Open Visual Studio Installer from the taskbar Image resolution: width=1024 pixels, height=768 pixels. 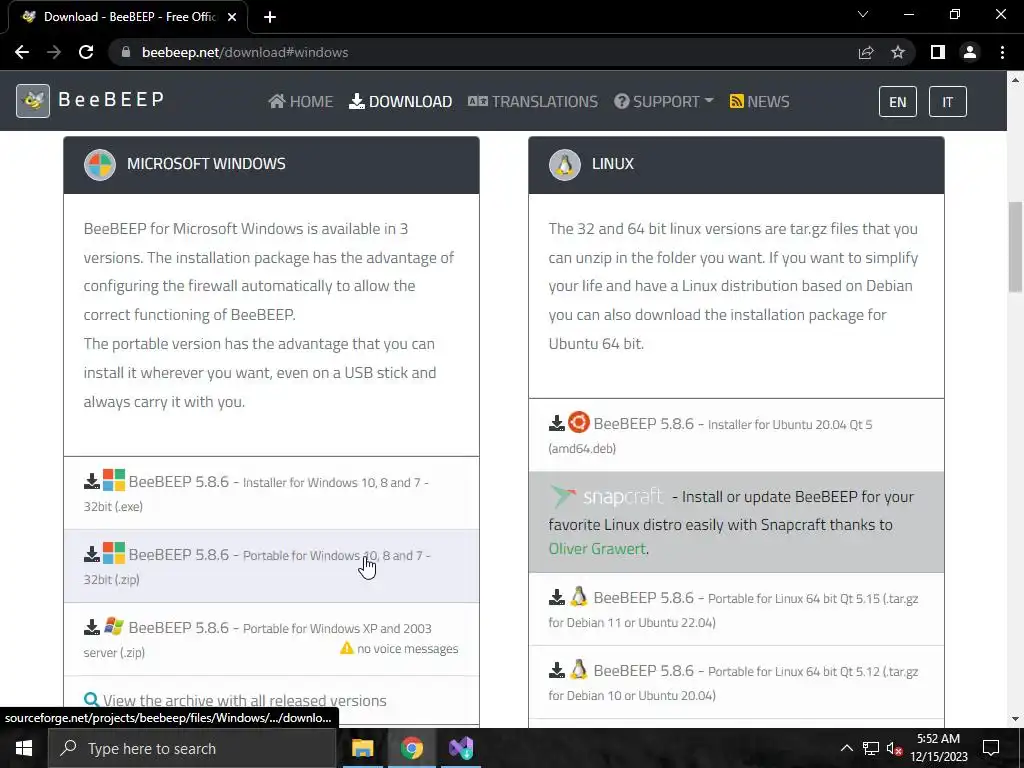point(461,748)
